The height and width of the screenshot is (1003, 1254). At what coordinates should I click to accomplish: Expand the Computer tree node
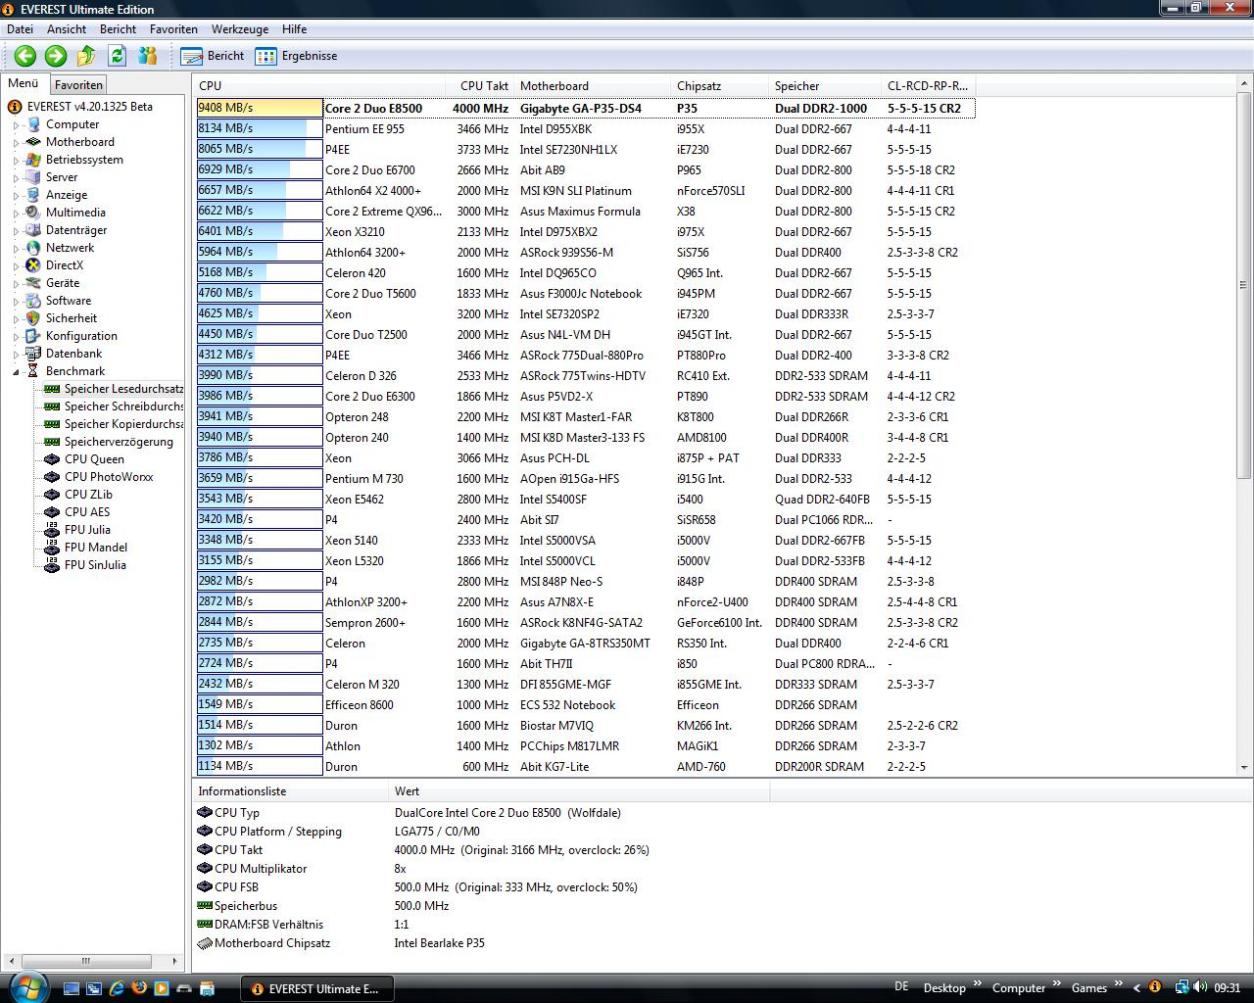pos(16,125)
